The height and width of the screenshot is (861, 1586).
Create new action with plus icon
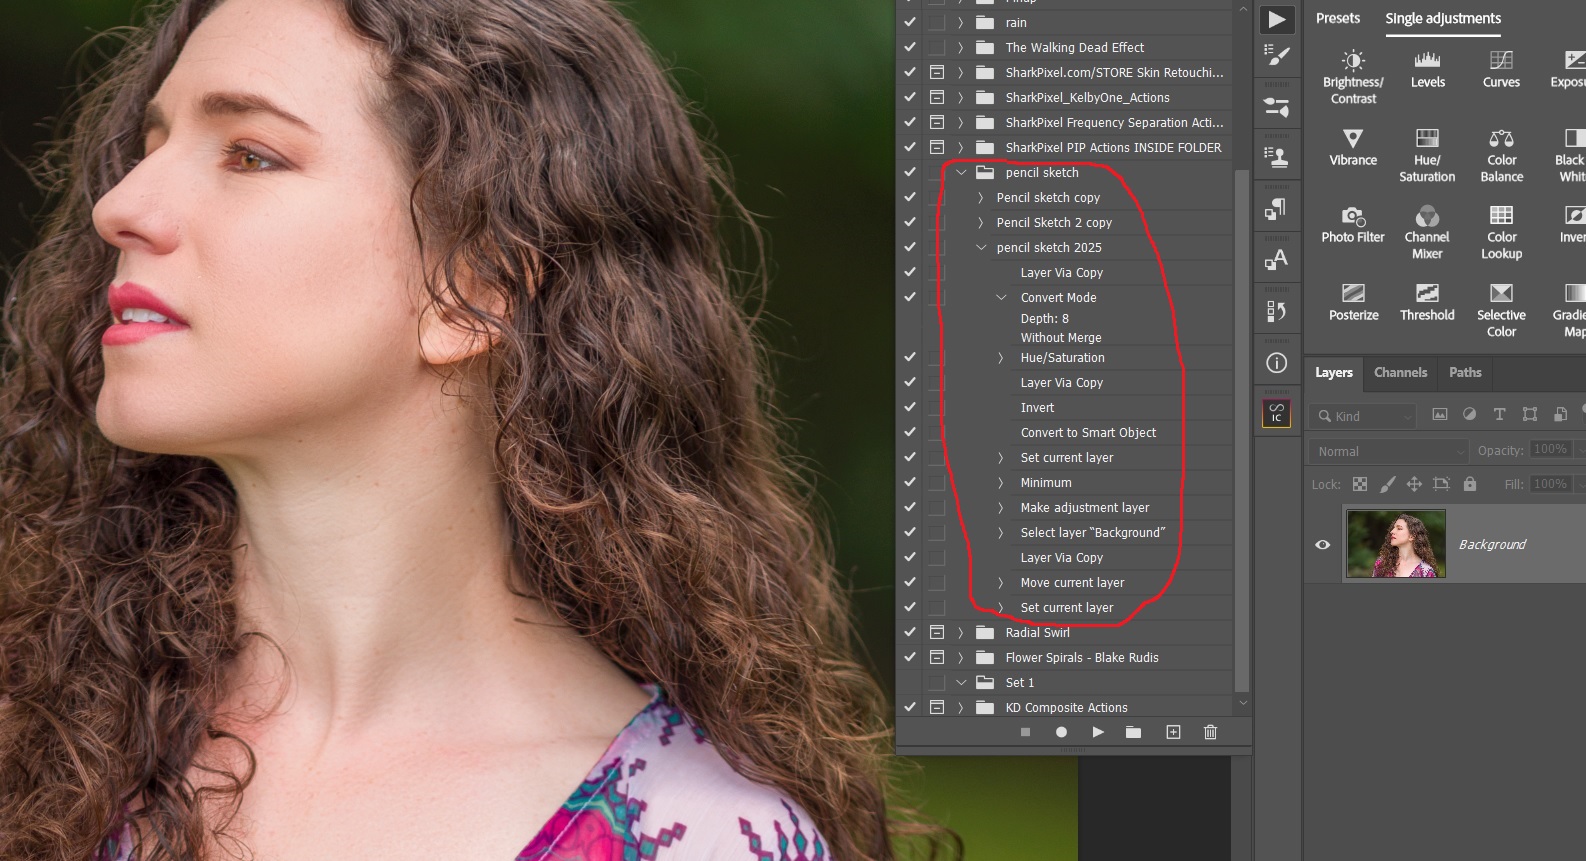tap(1173, 732)
